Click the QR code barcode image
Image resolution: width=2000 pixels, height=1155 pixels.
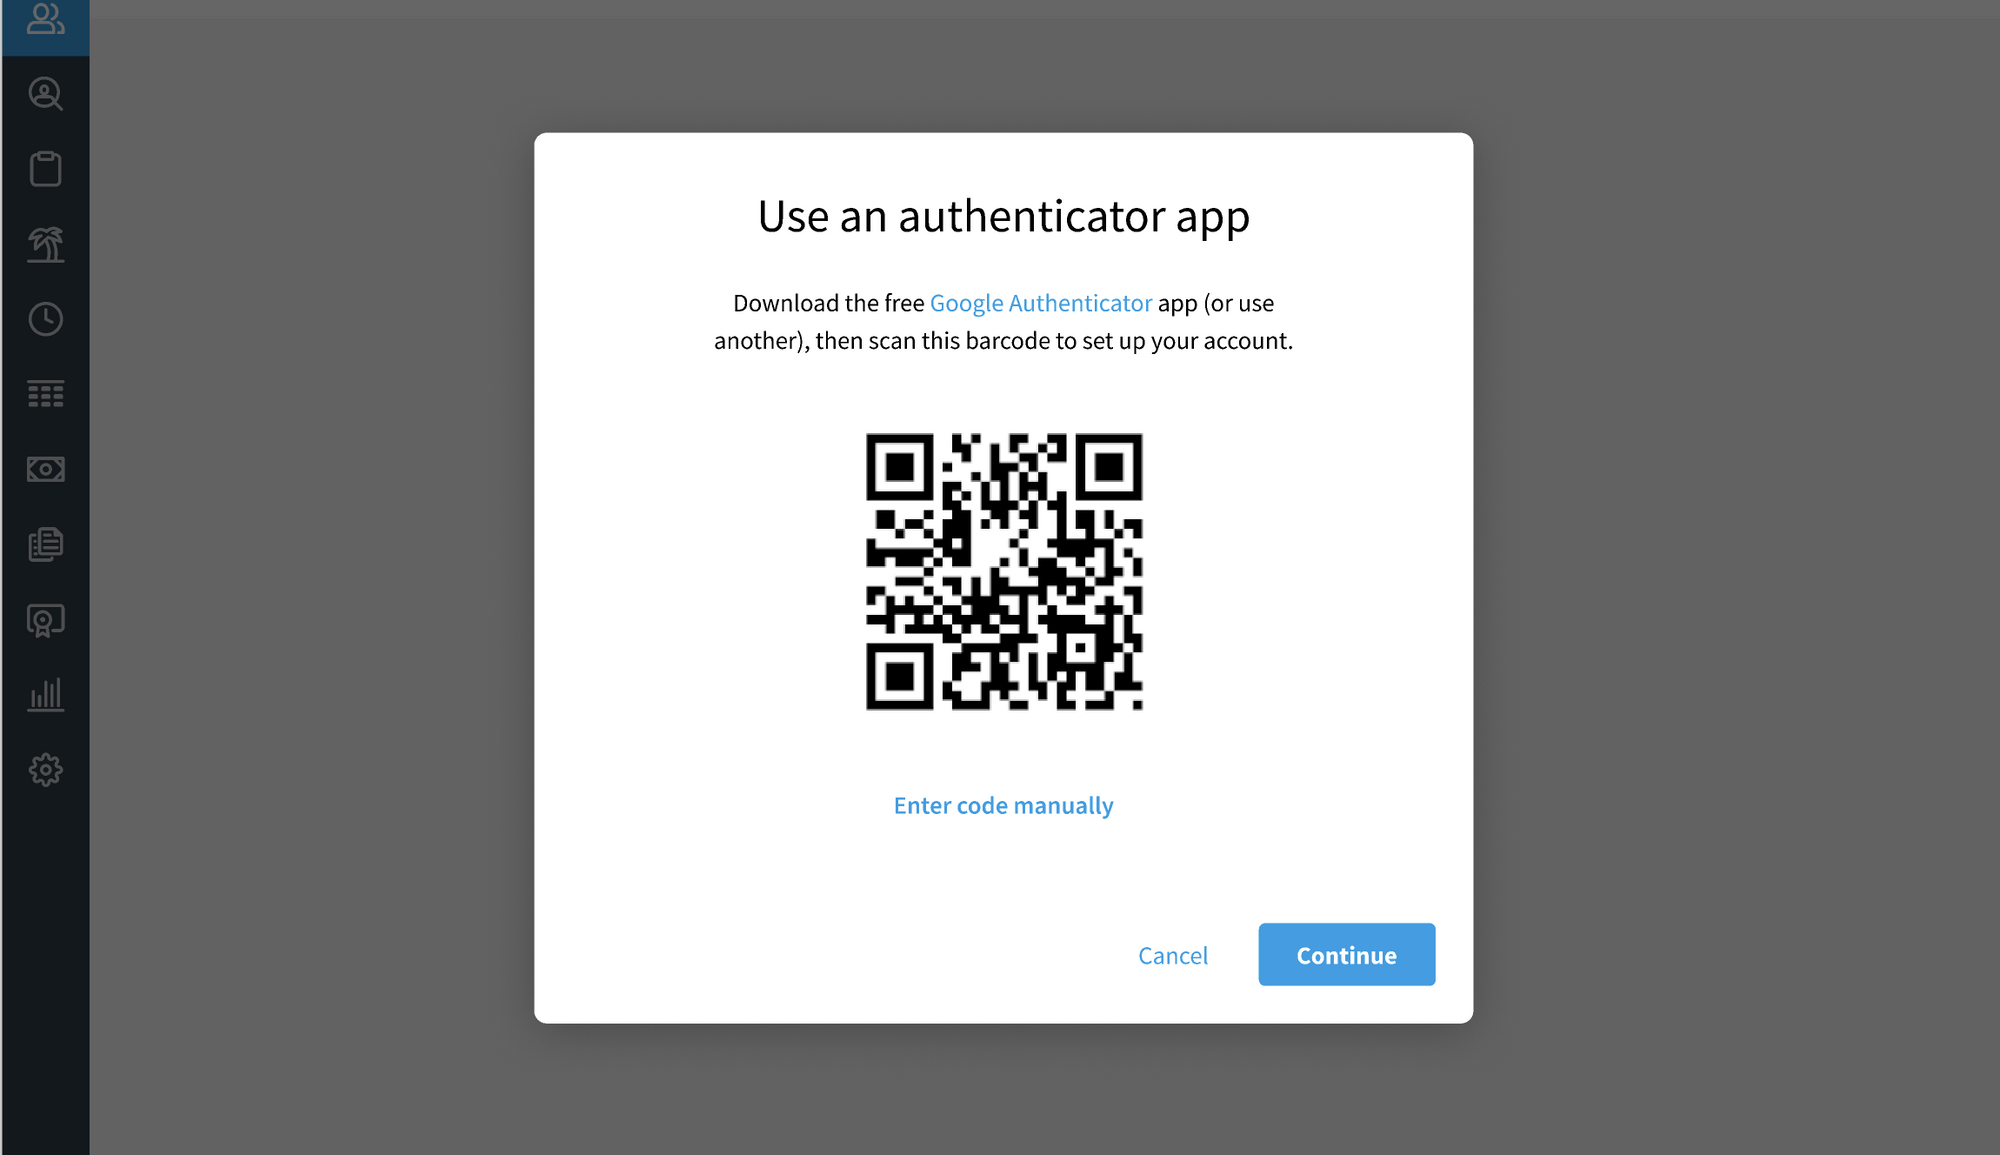pos(1004,572)
